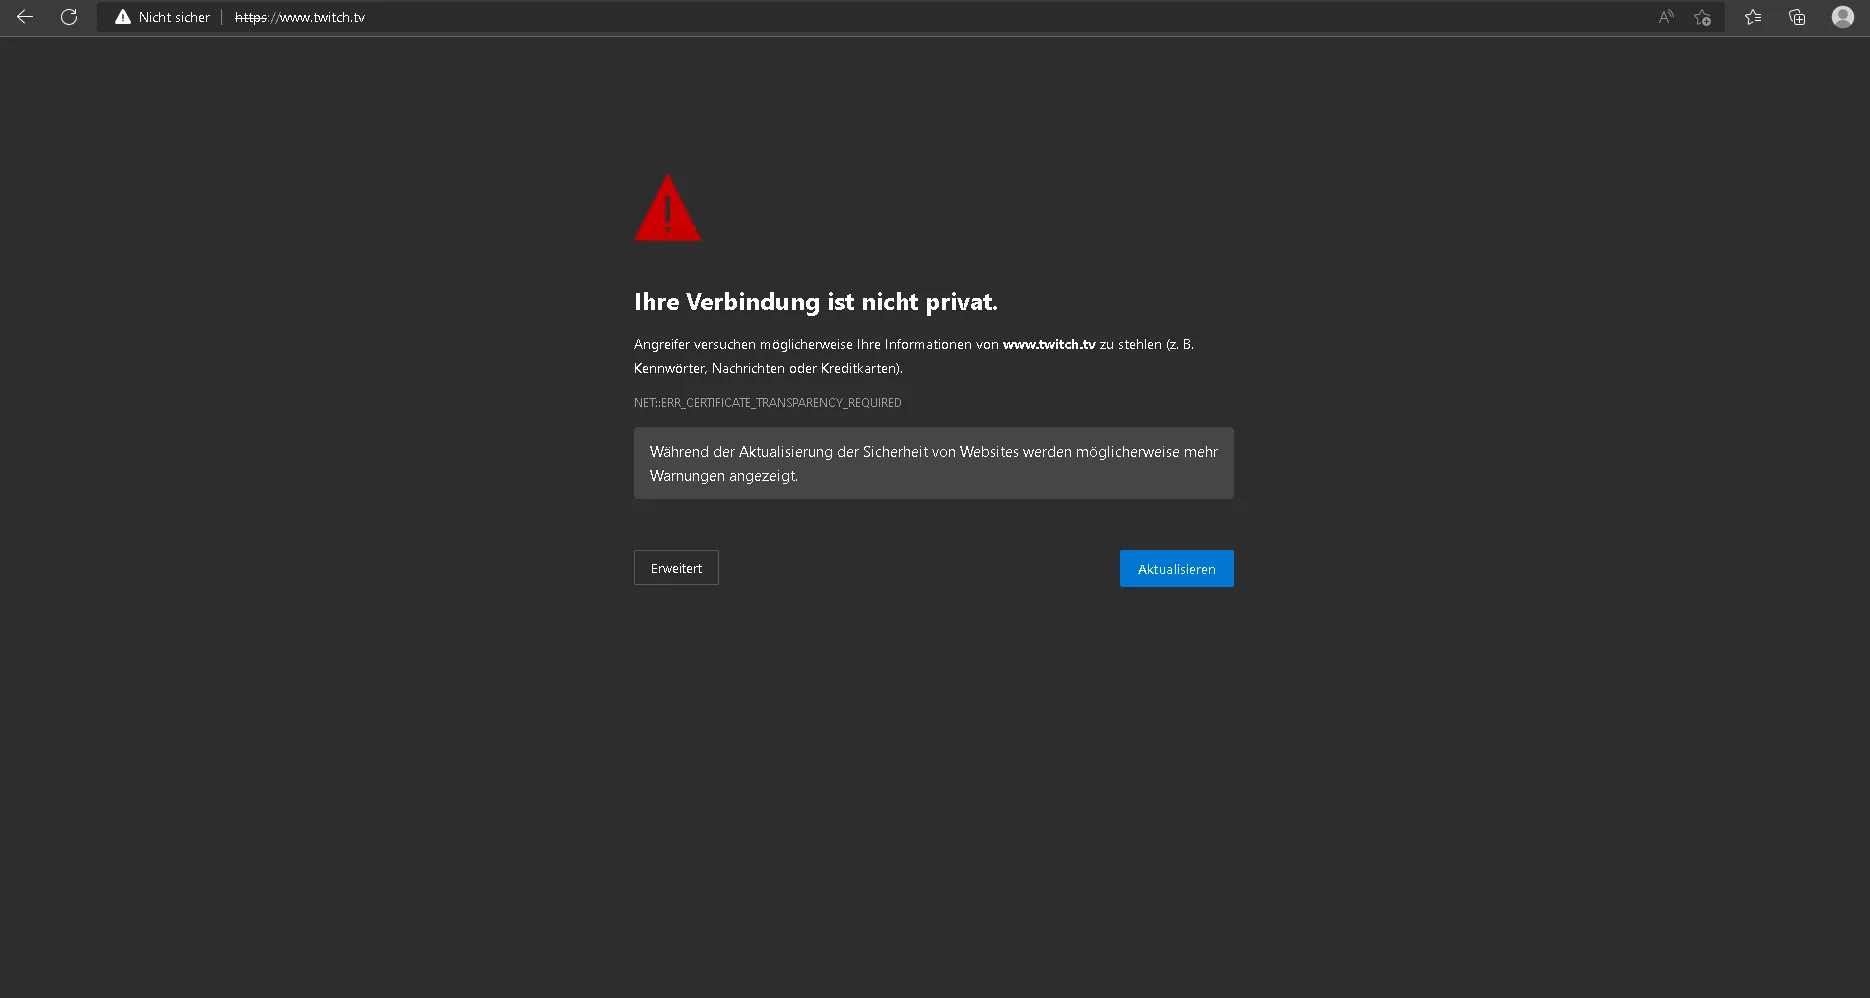Click the gray 'Während der Aktualisierung' notice box
This screenshot has height=998, width=1870.
(933, 463)
